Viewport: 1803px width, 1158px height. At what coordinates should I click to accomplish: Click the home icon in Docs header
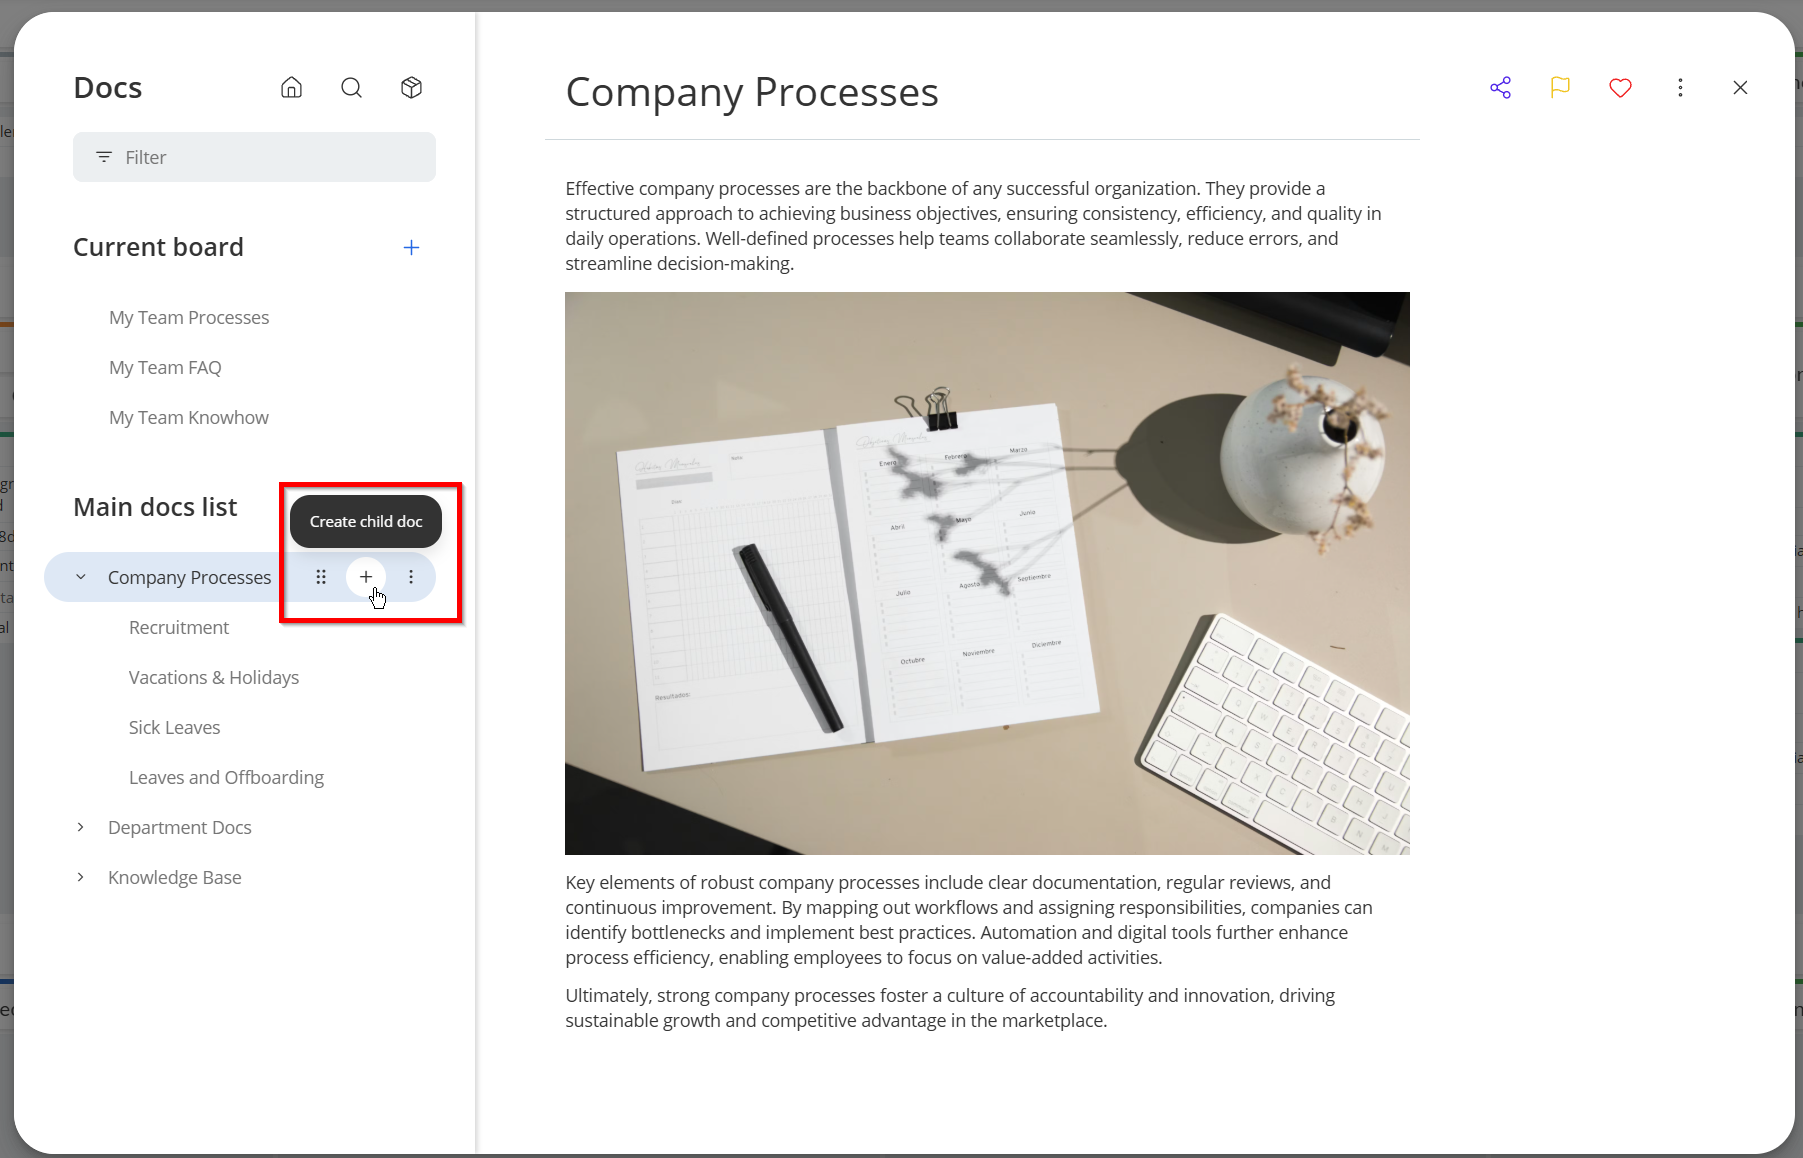coord(291,88)
